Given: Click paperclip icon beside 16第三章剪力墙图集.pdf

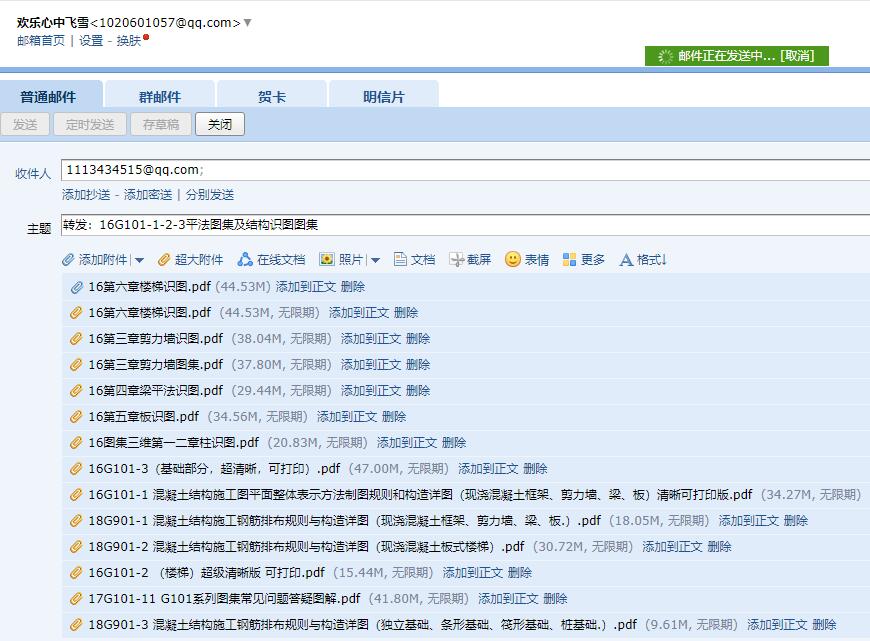Looking at the screenshot, I should pos(77,365).
